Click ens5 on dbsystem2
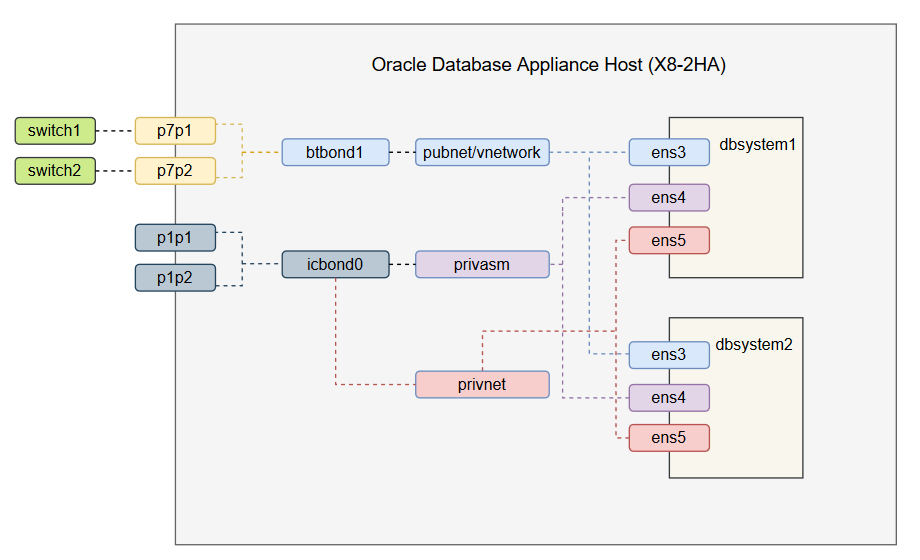920x560 pixels. tap(669, 438)
